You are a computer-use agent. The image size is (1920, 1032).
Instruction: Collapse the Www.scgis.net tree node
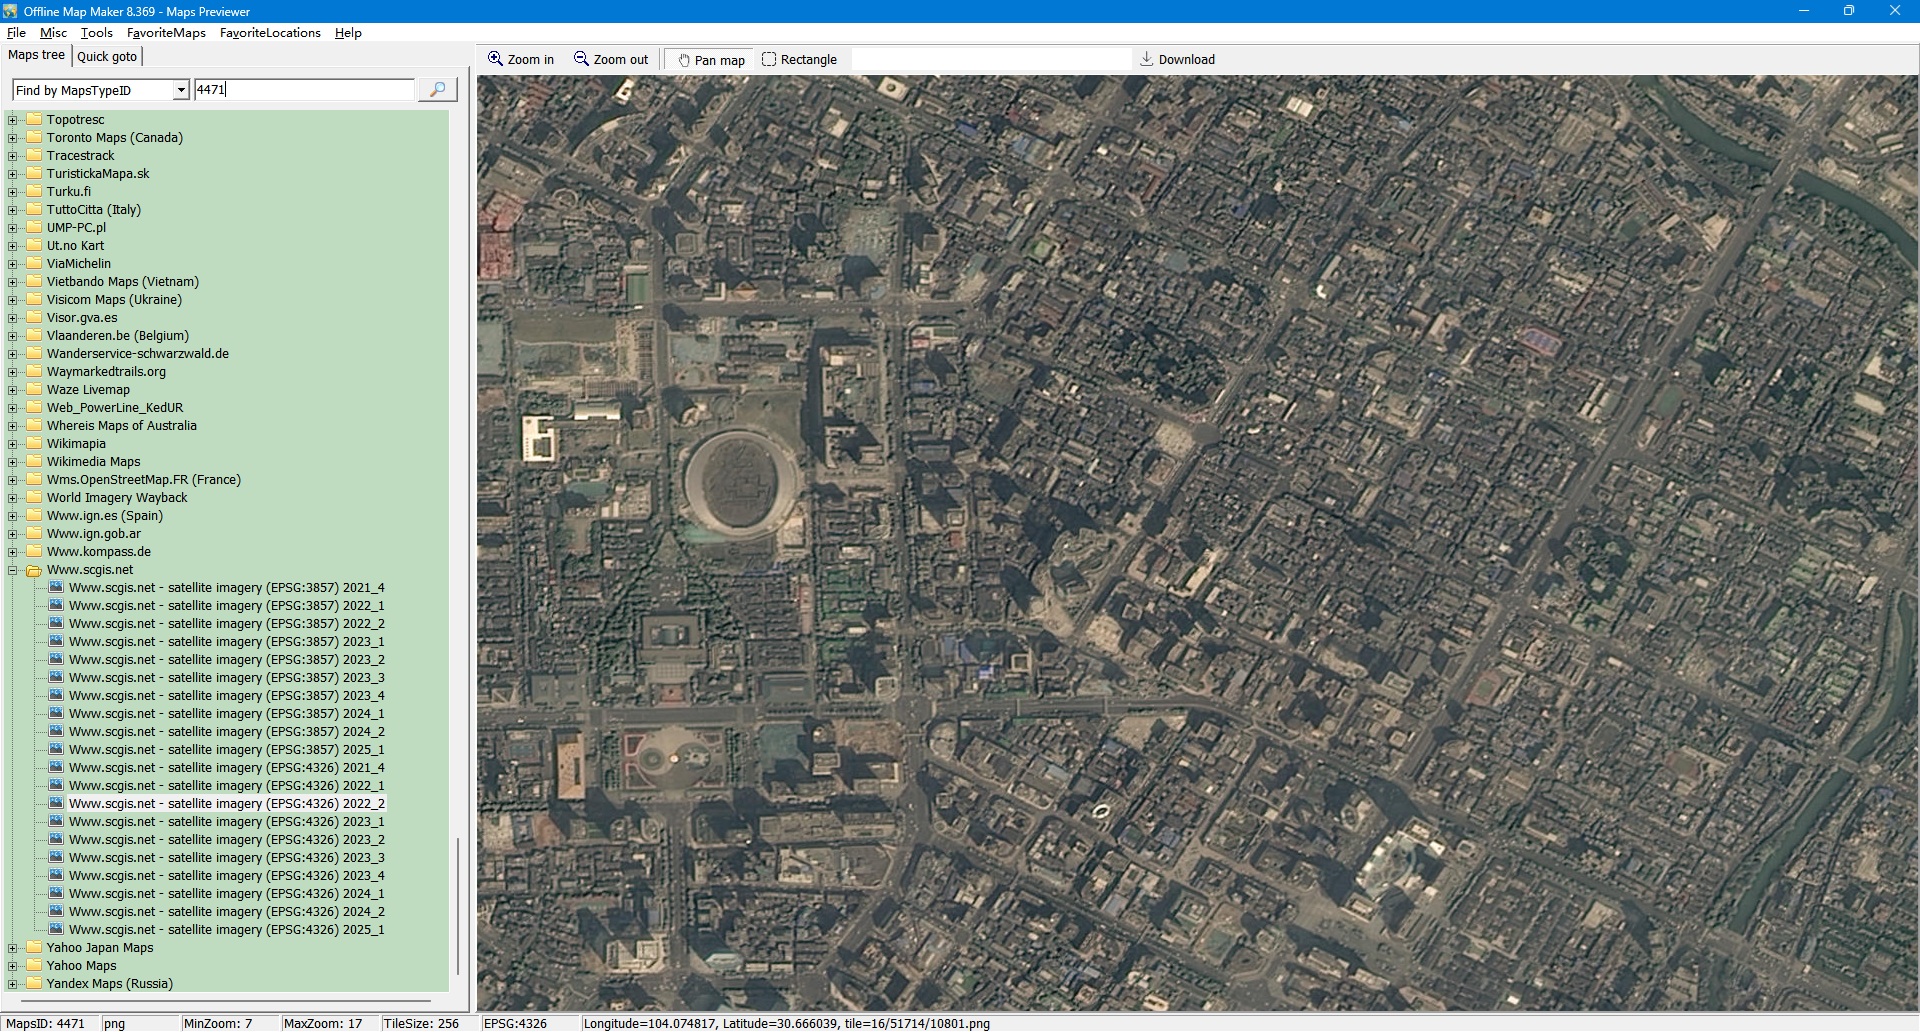pyautogui.click(x=13, y=570)
